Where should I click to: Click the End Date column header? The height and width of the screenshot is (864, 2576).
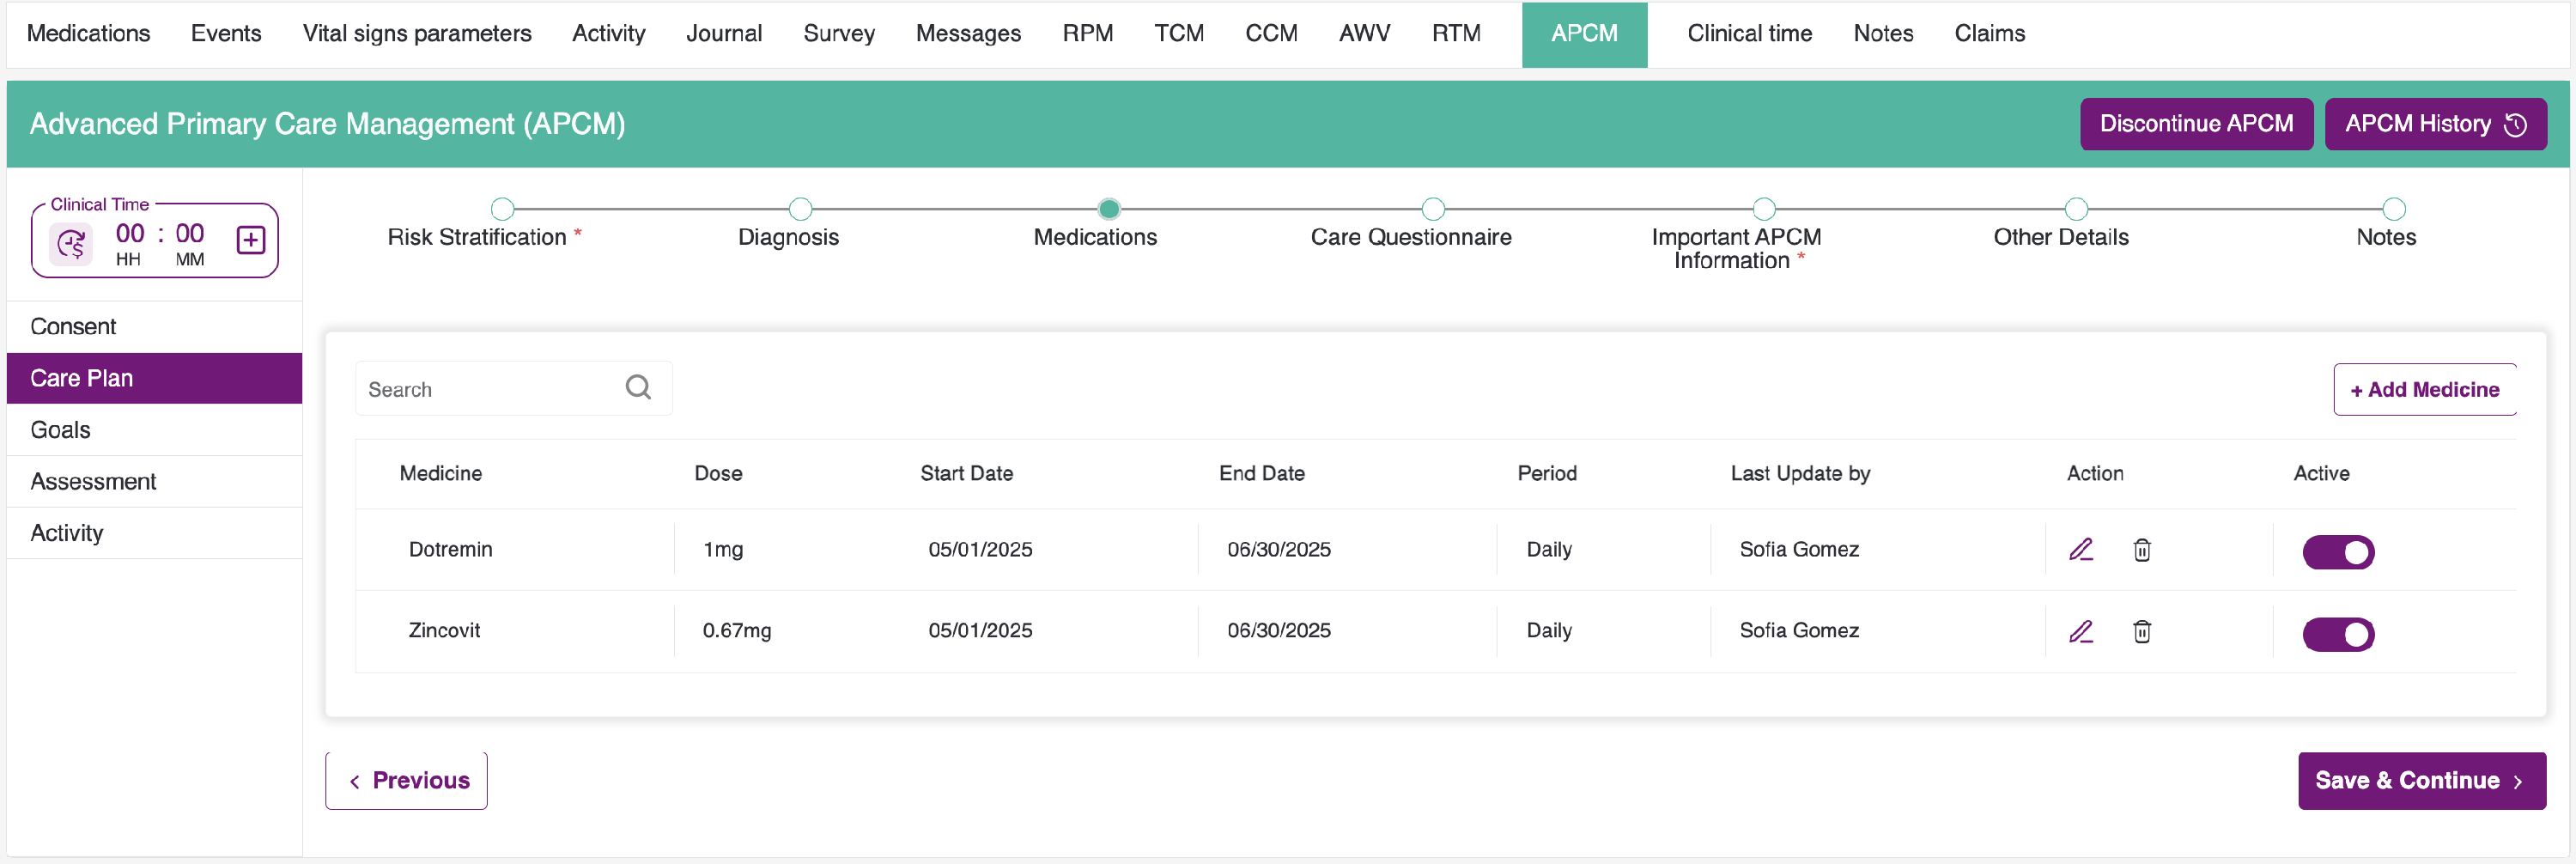click(1261, 473)
